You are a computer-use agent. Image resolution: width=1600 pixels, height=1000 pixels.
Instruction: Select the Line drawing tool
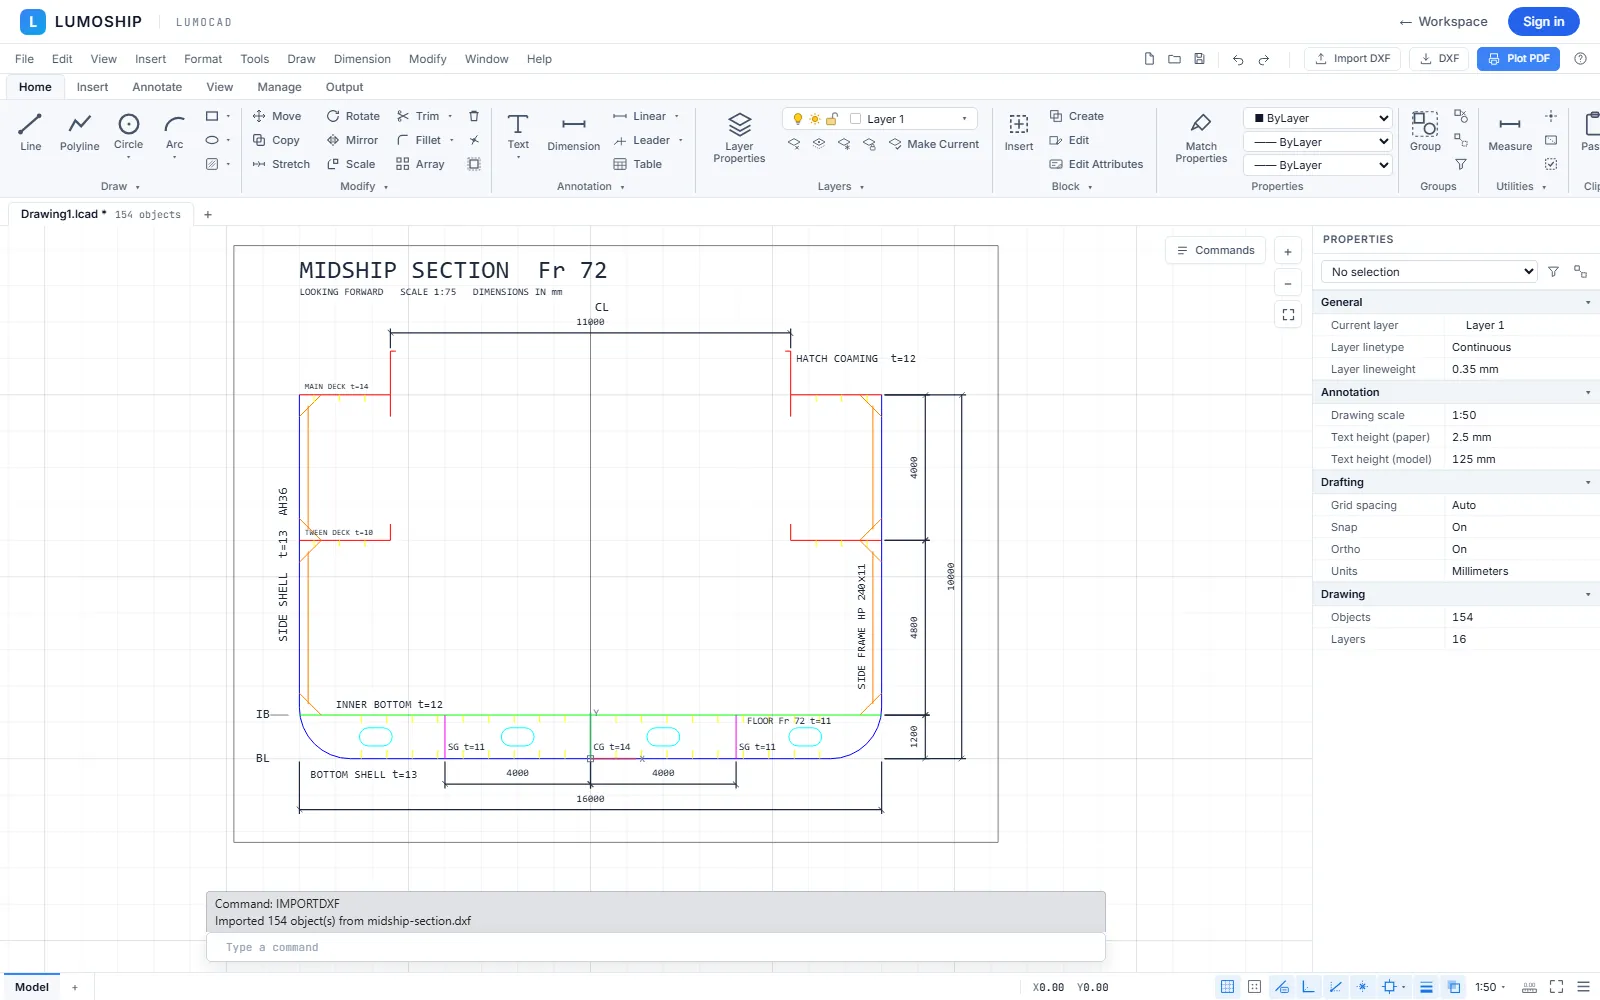30,132
